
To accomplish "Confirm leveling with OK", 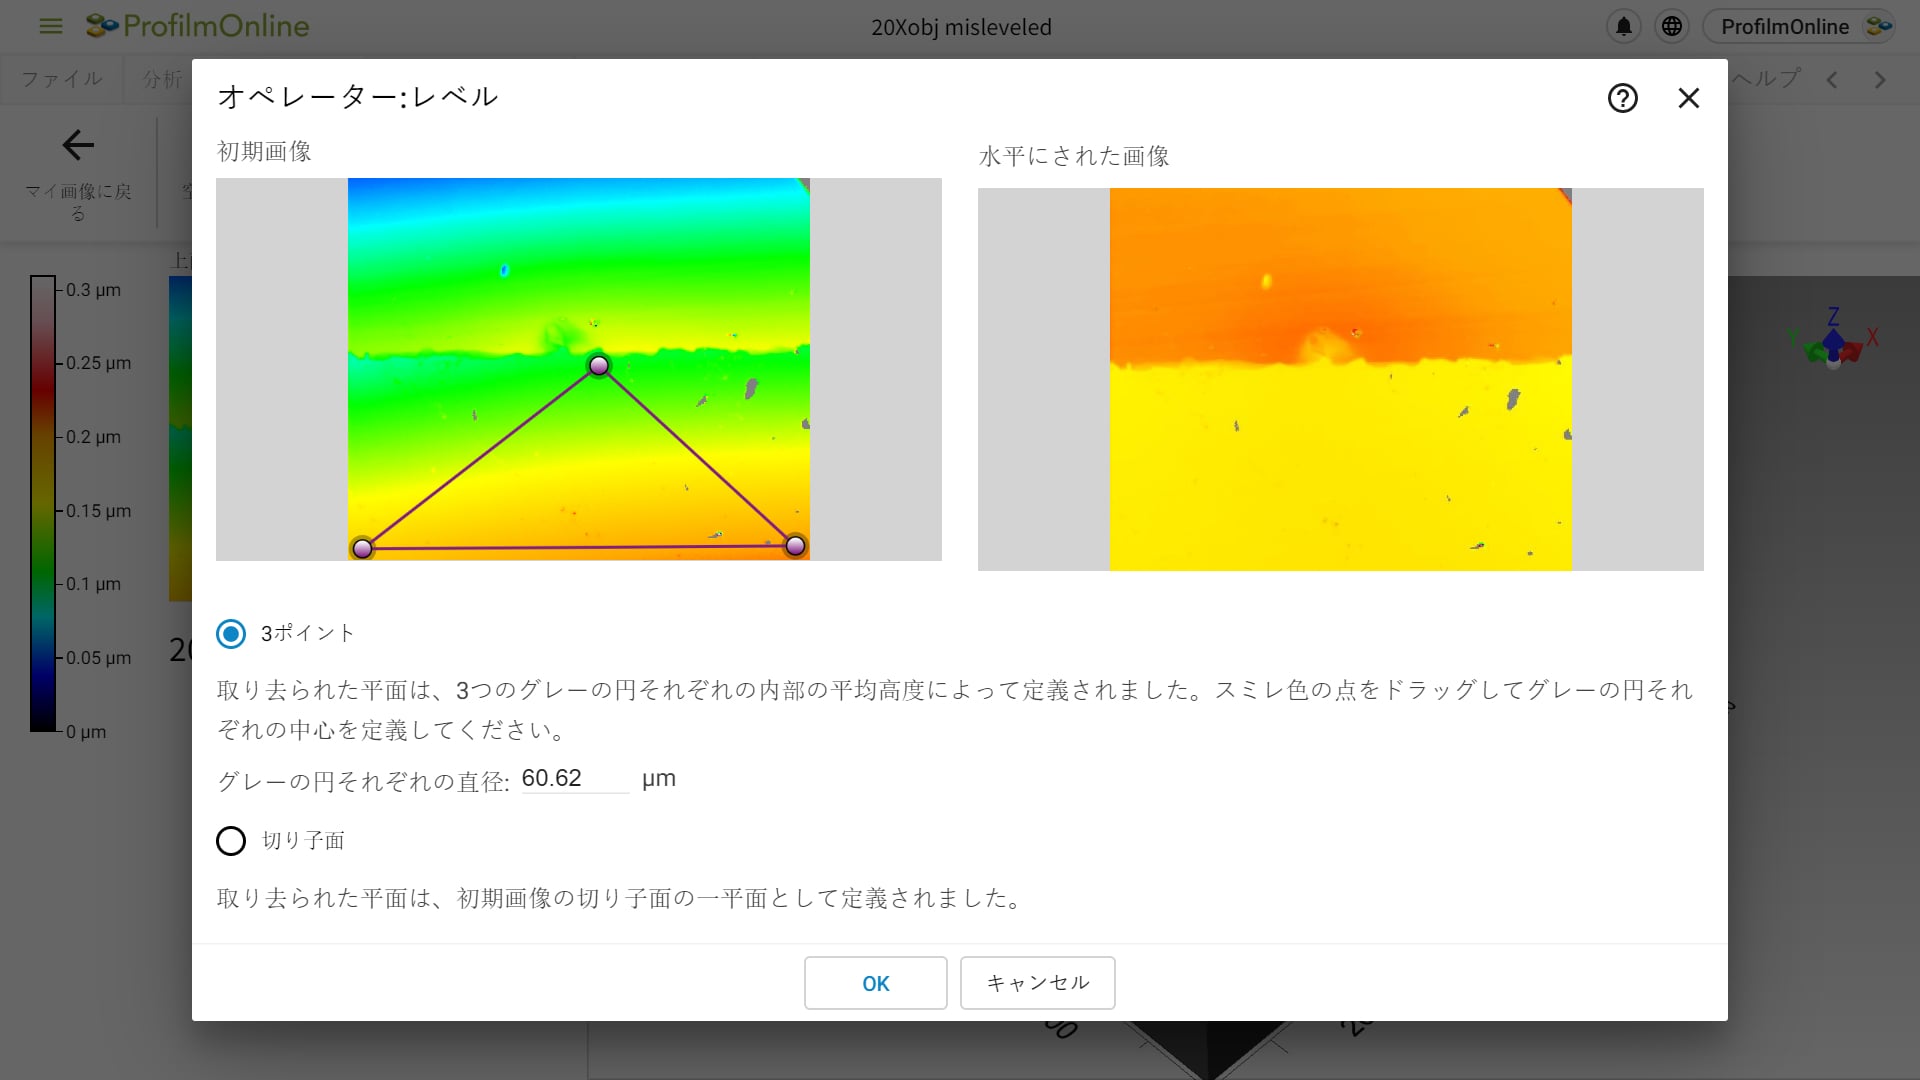I will pyautogui.click(x=875, y=983).
